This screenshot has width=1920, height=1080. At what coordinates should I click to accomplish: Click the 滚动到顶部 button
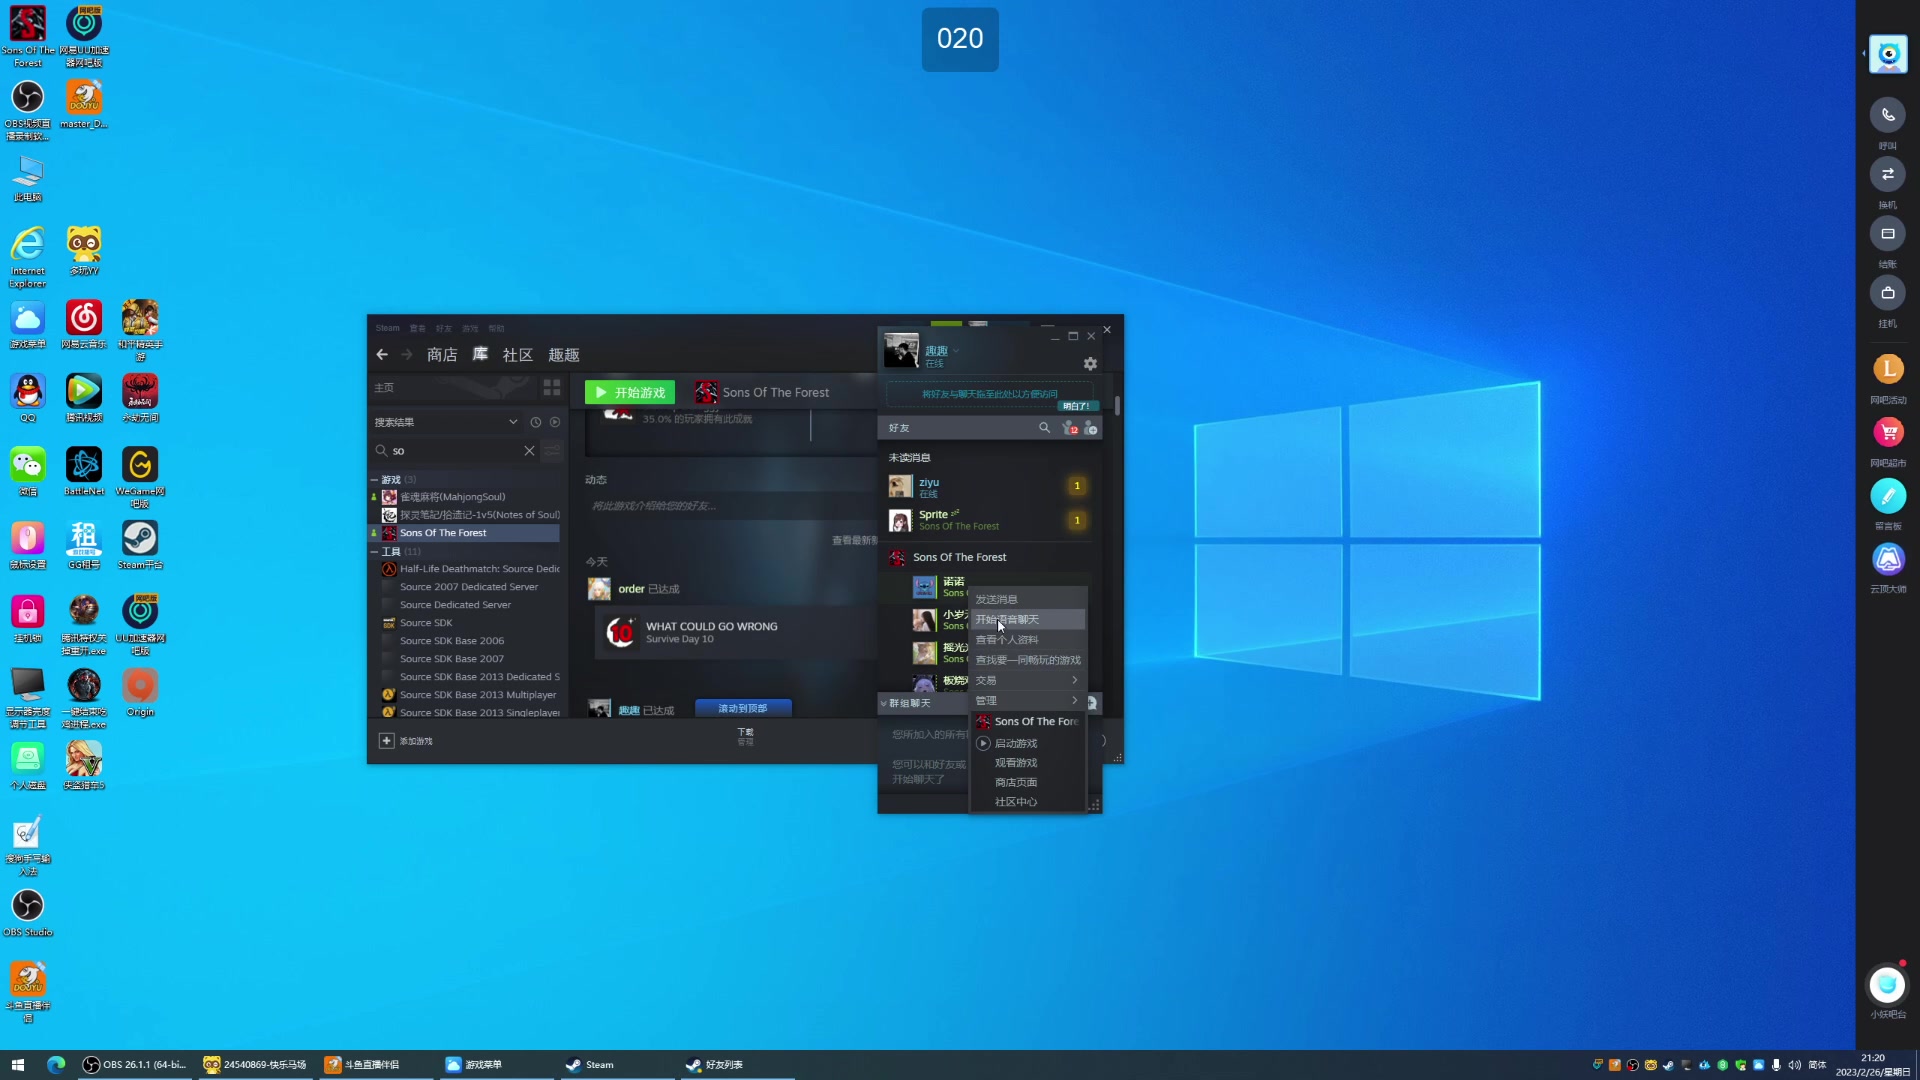click(x=743, y=708)
